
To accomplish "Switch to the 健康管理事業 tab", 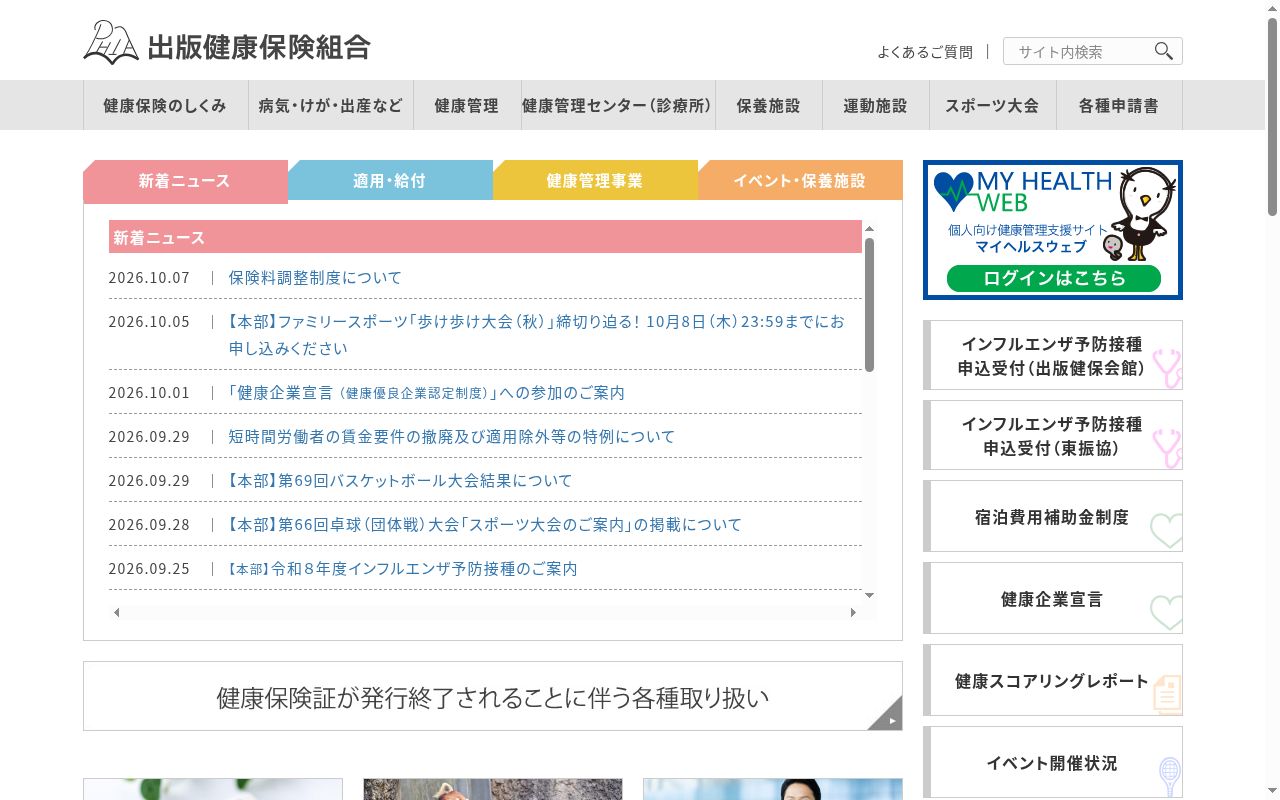I will (595, 181).
